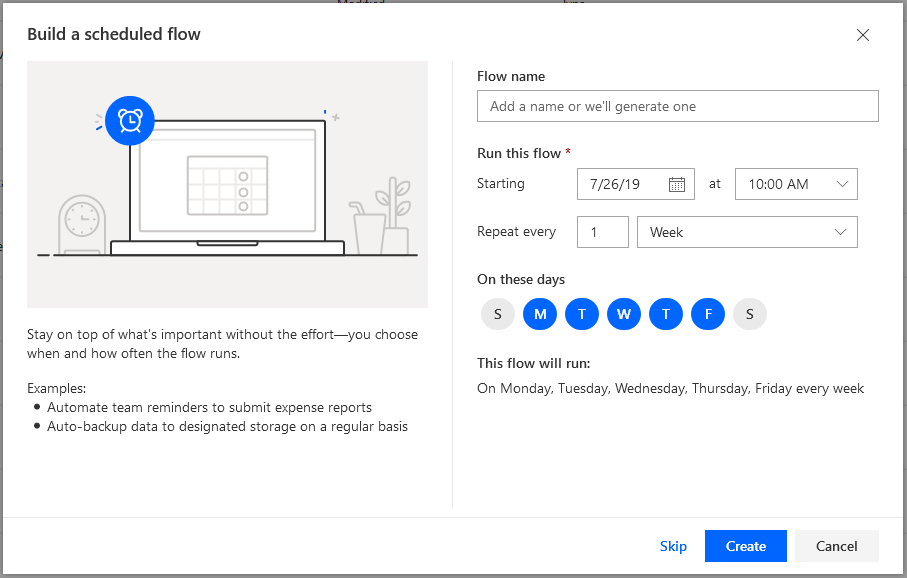Click the blue alarm clock illustration icon
This screenshot has height=578, width=907.
click(x=129, y=120)
